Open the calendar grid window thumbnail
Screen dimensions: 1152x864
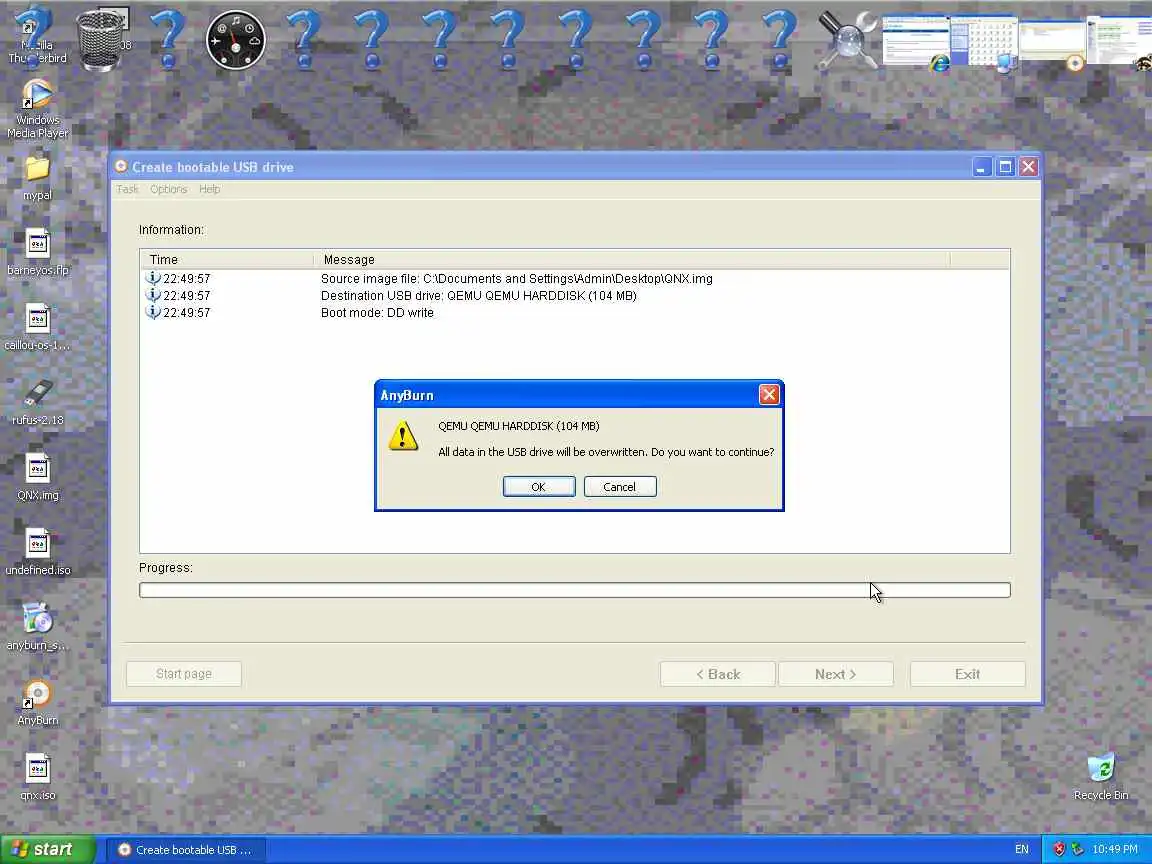[984, 43]
